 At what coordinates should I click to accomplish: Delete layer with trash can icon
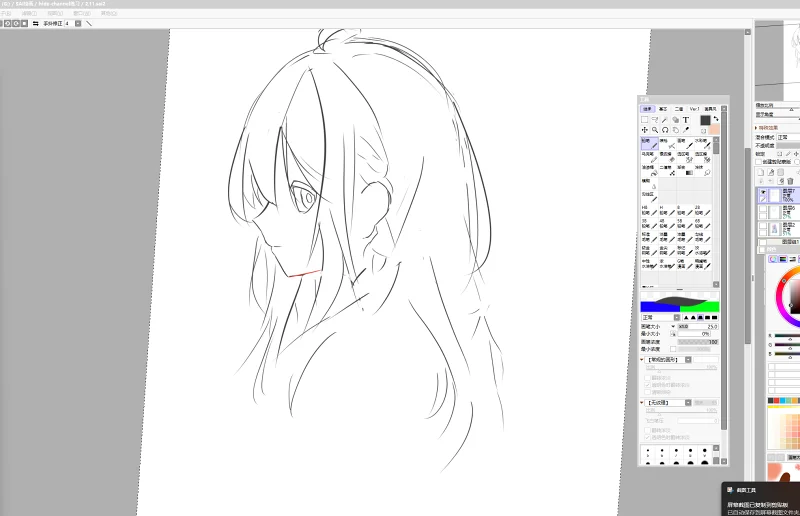pos(790,181)
